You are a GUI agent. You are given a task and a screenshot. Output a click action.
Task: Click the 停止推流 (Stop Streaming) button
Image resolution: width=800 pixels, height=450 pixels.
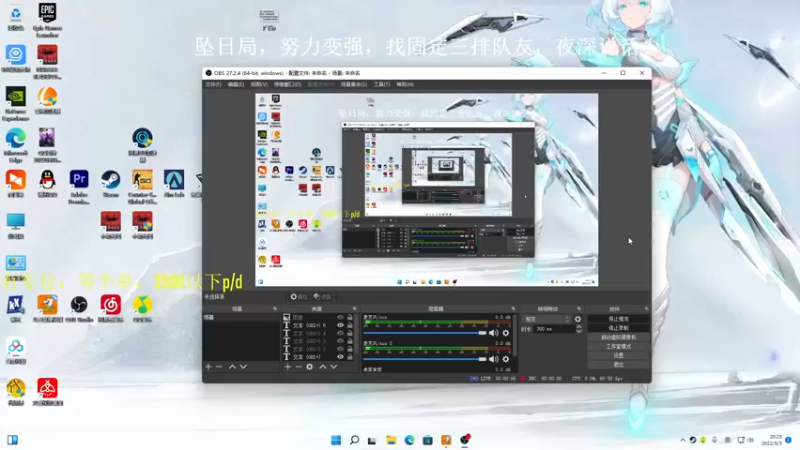[x=618, y=319]
